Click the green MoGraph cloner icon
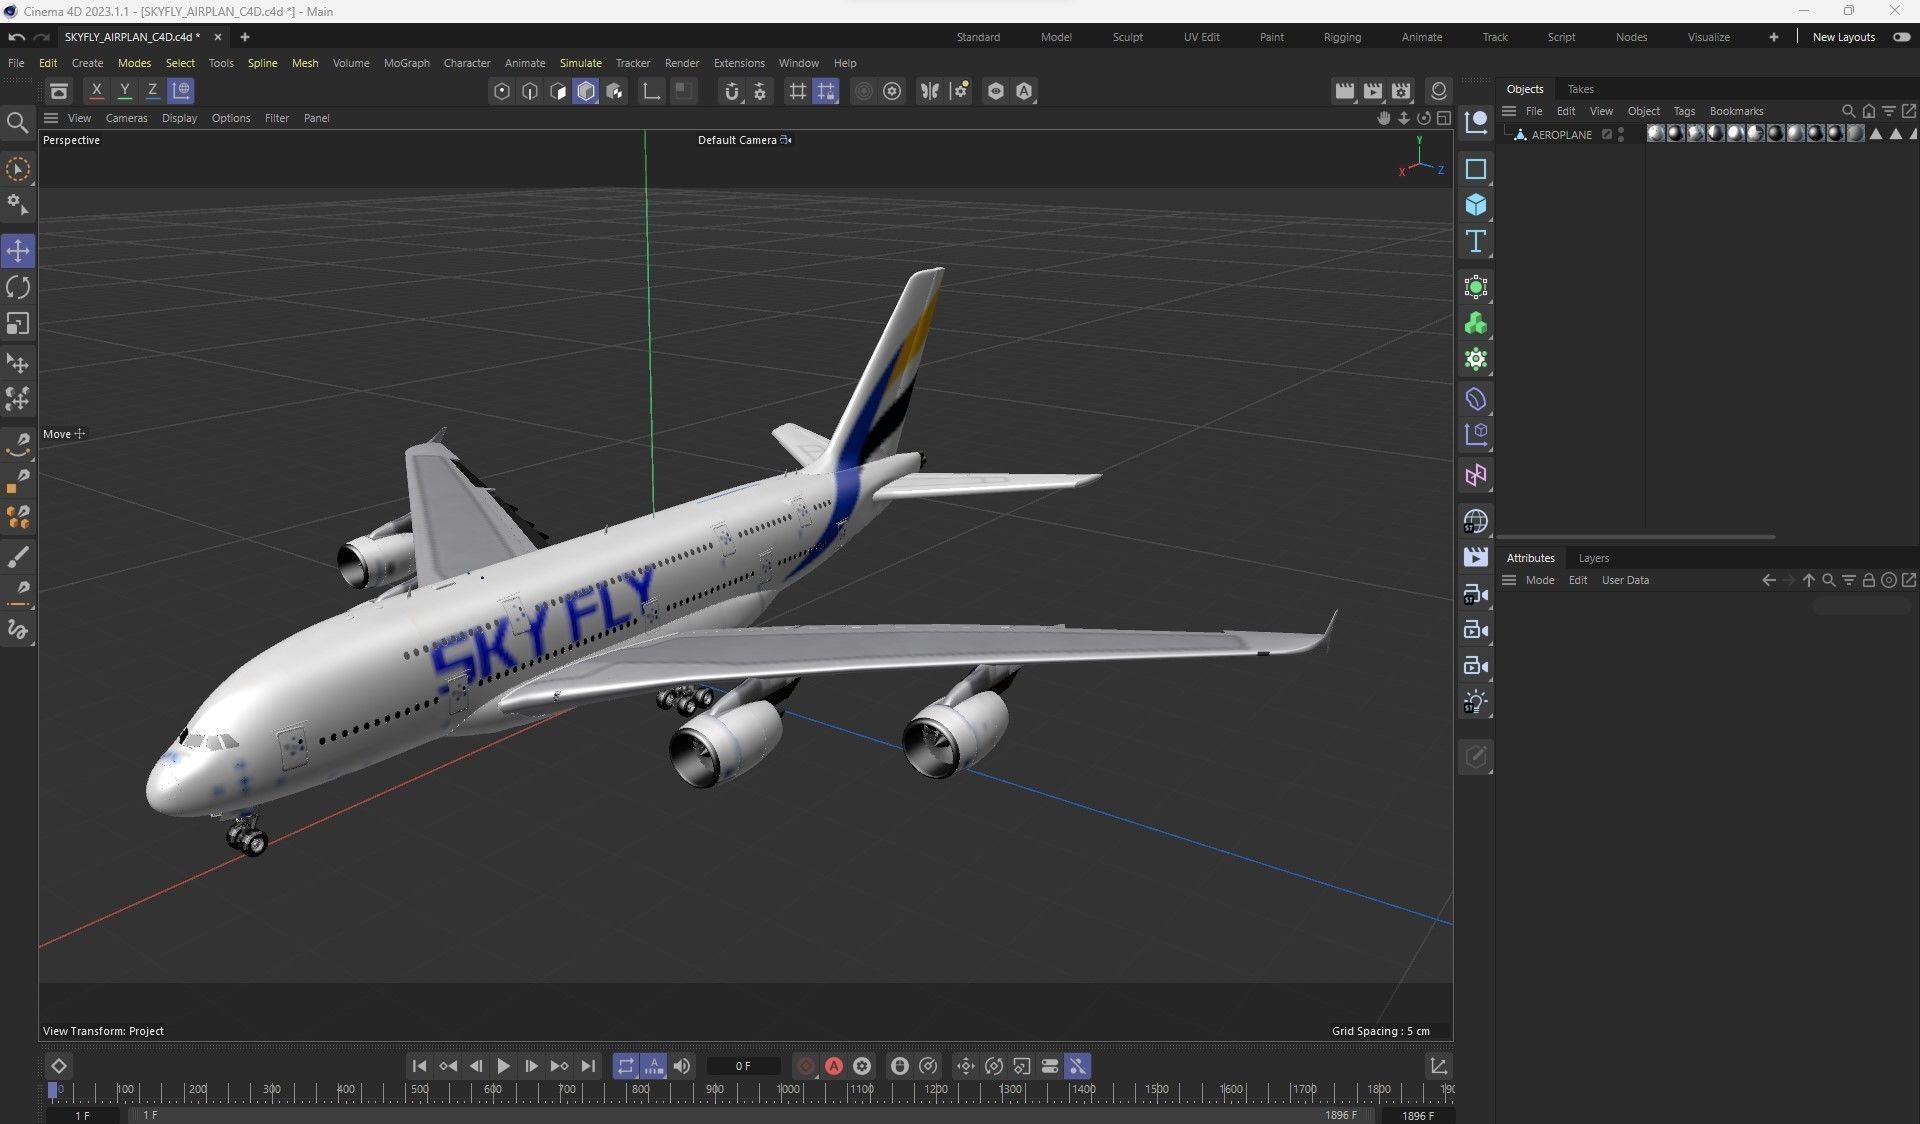 (x=1475, y=323)
